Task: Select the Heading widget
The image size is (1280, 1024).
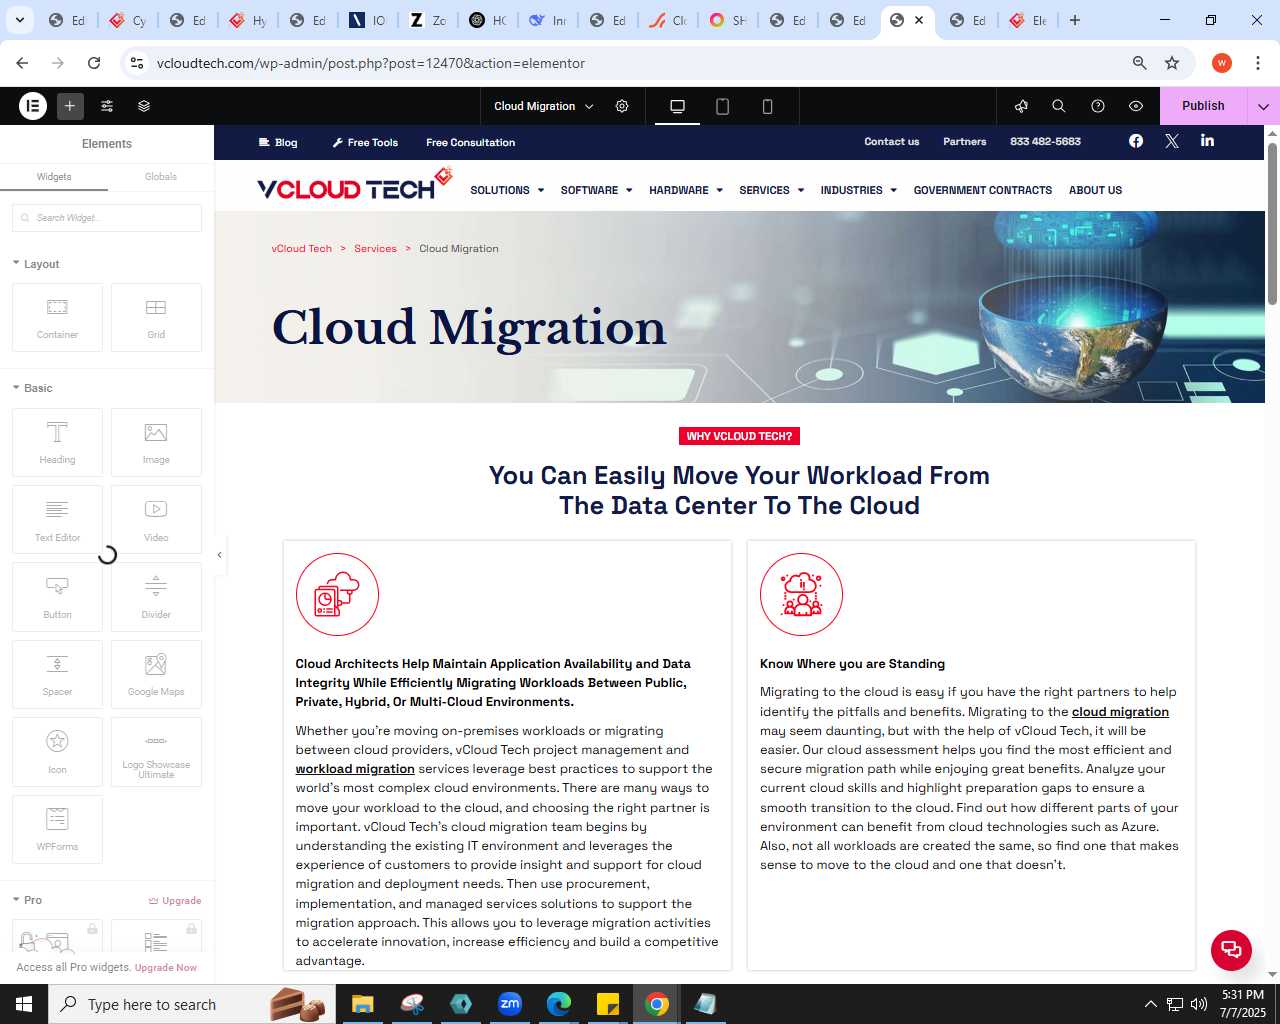Action: point(57,442)
